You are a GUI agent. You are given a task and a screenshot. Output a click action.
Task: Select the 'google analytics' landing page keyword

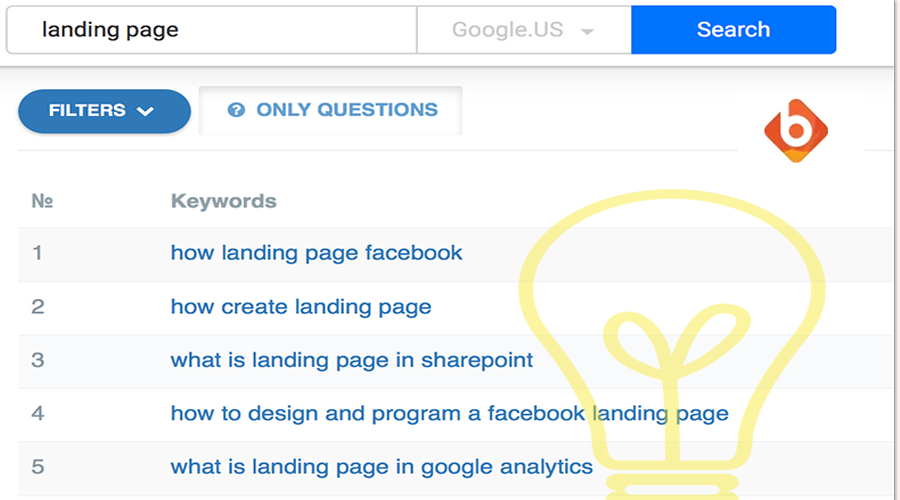pos(381,467)
